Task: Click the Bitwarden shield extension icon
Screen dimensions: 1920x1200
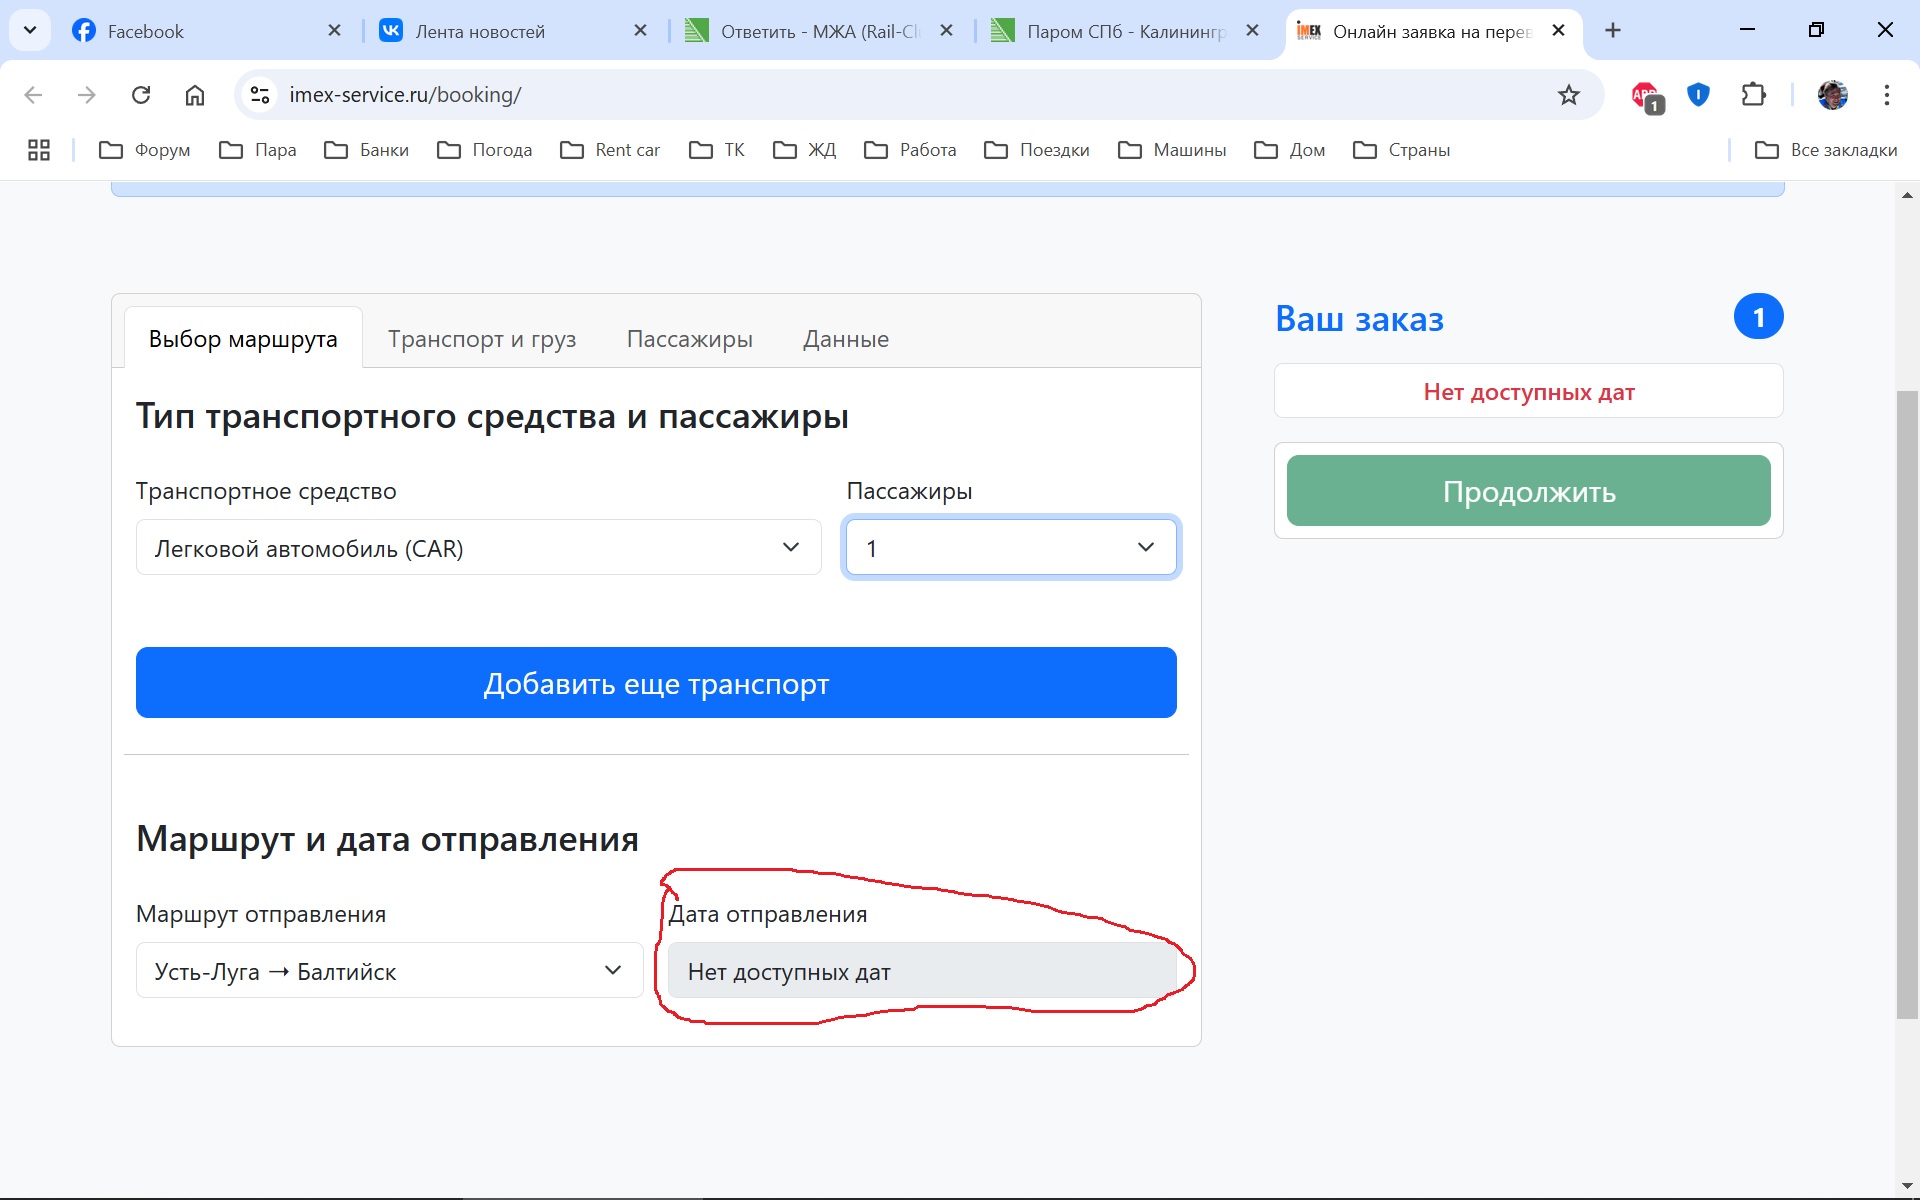Action: pos(1698,95)
